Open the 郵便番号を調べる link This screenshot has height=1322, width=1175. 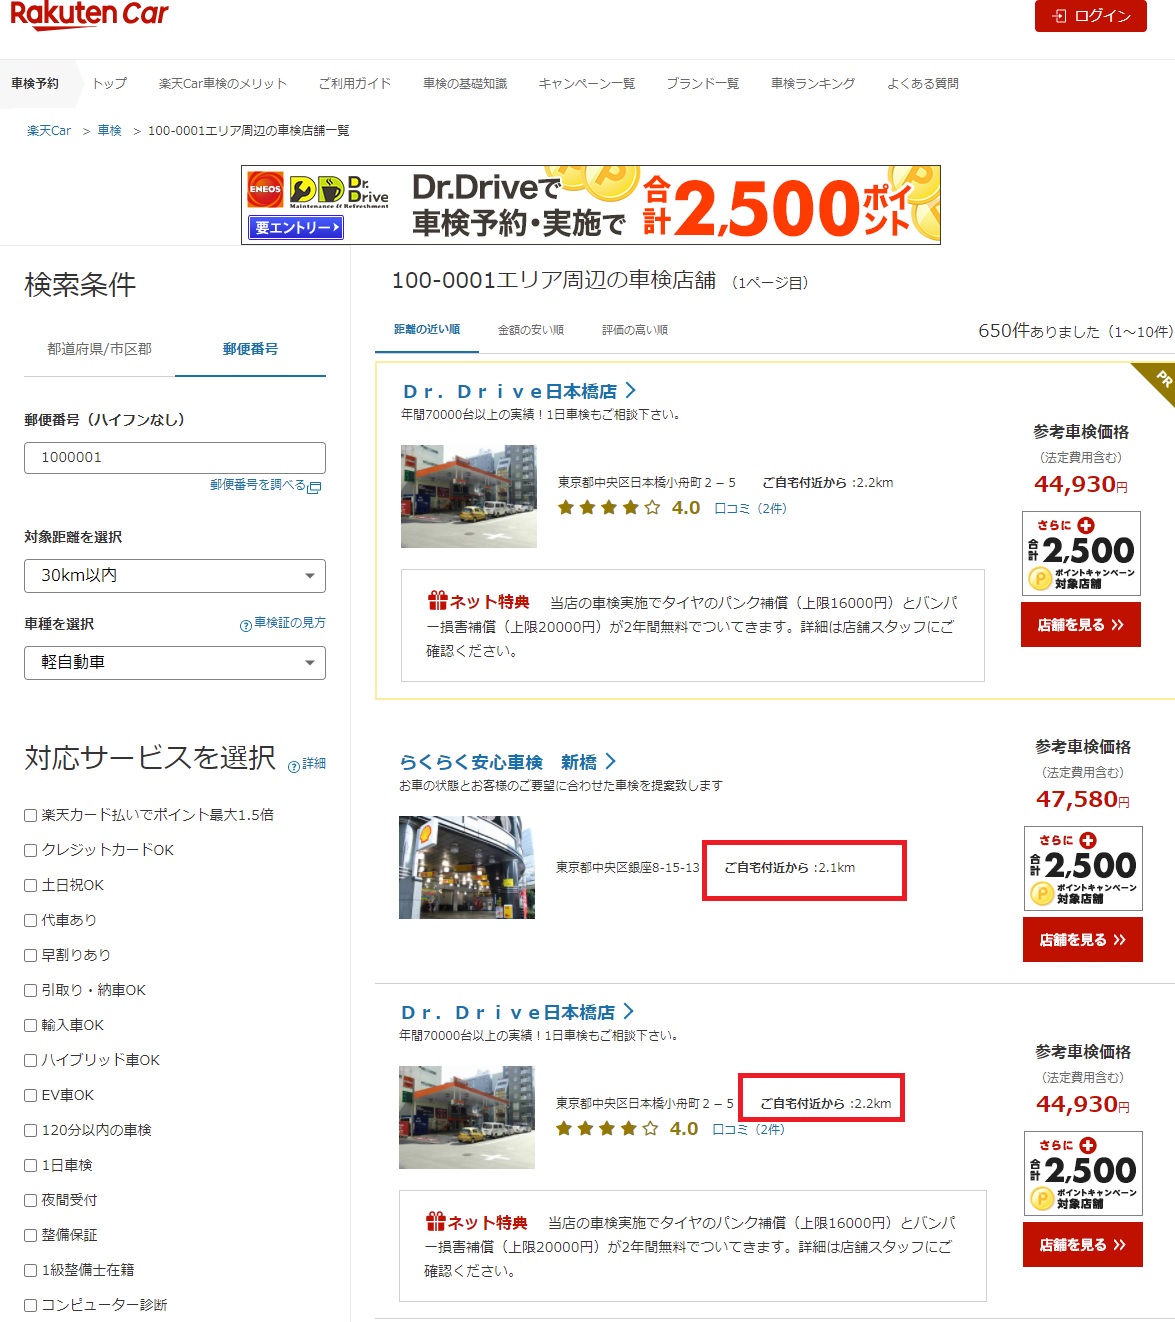pyautogui.click(x=258, y=485)
